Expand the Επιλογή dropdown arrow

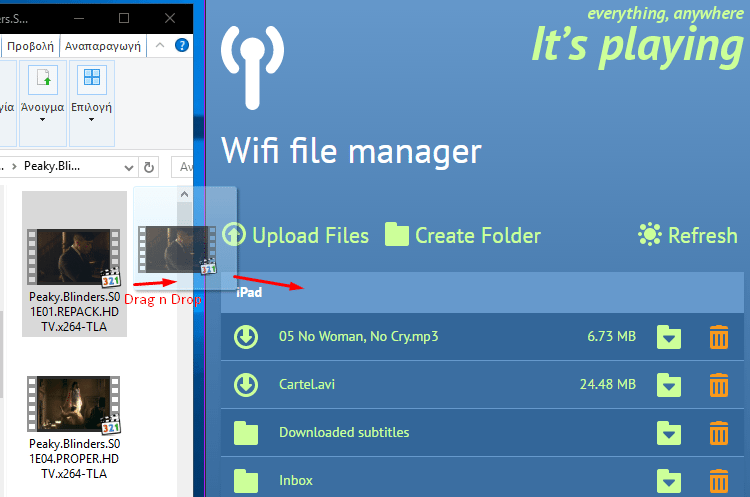coord(91,120)
